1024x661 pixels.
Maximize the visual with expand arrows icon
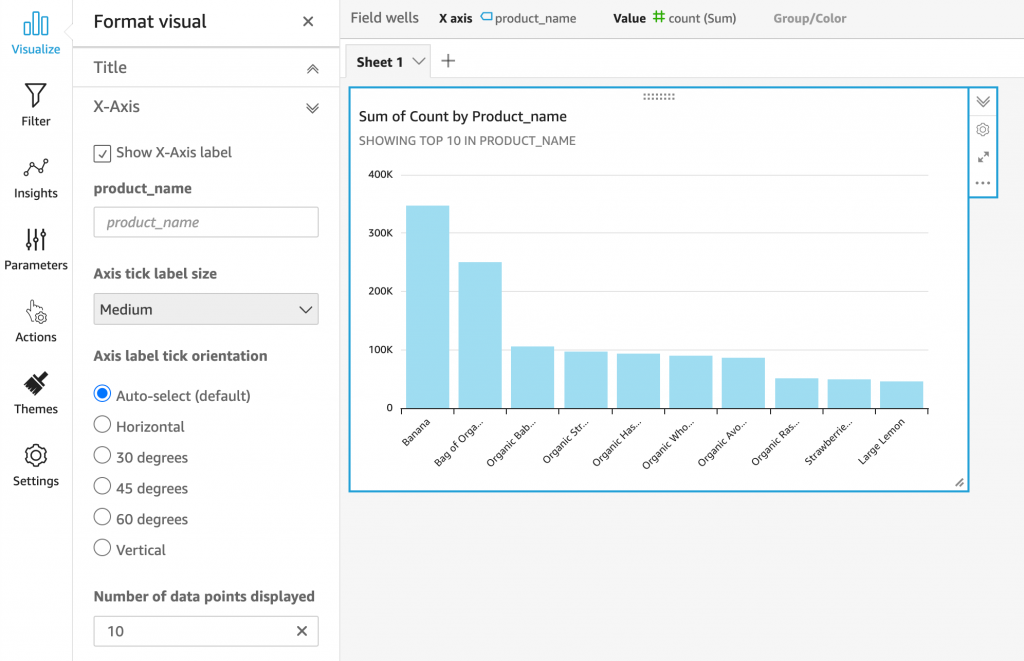(983, 157)
